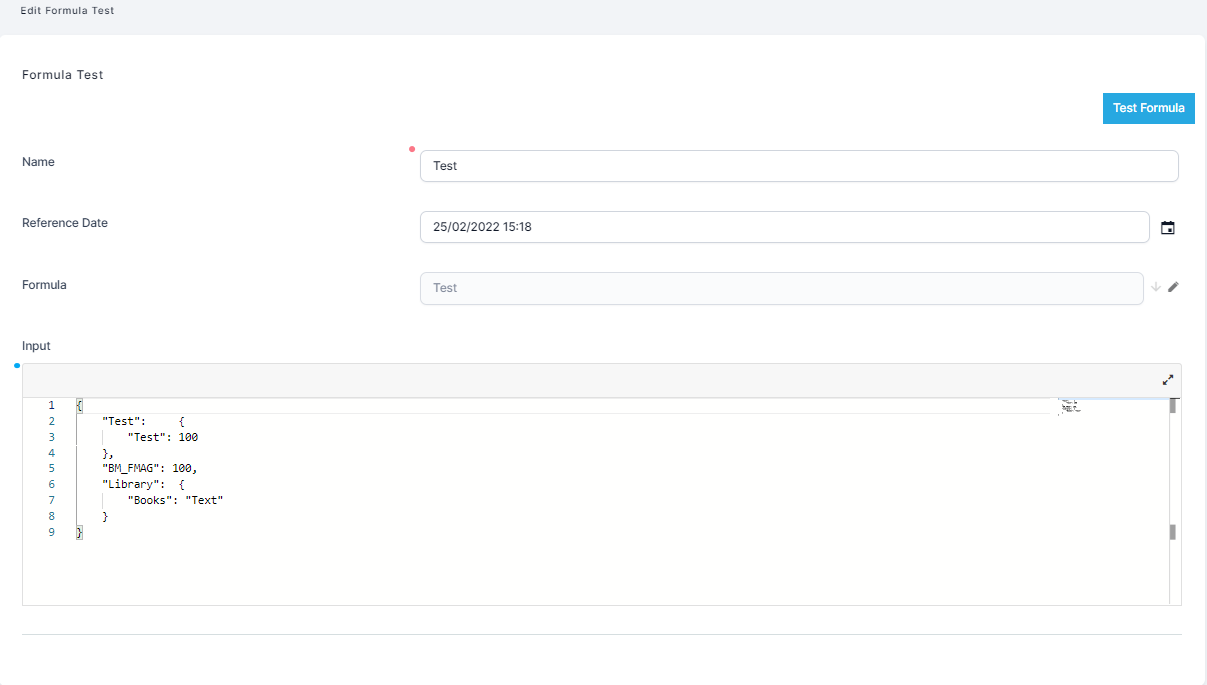Click line number 1 in the gutter
The image size is (1207, 685).
pos(52,405)
